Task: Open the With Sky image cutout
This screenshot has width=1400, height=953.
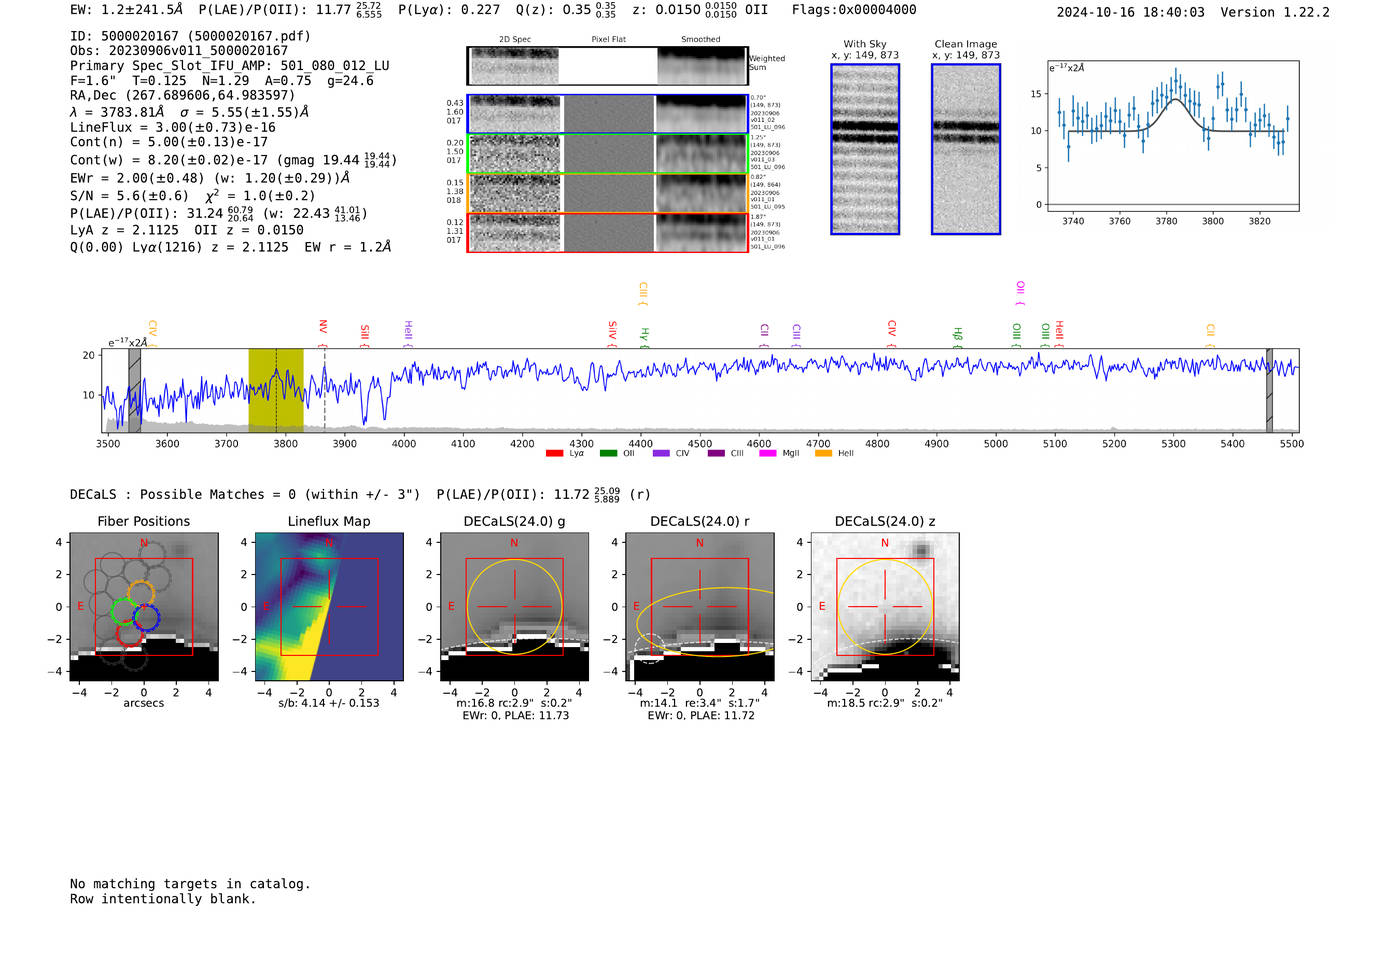Action: [865, 149]
